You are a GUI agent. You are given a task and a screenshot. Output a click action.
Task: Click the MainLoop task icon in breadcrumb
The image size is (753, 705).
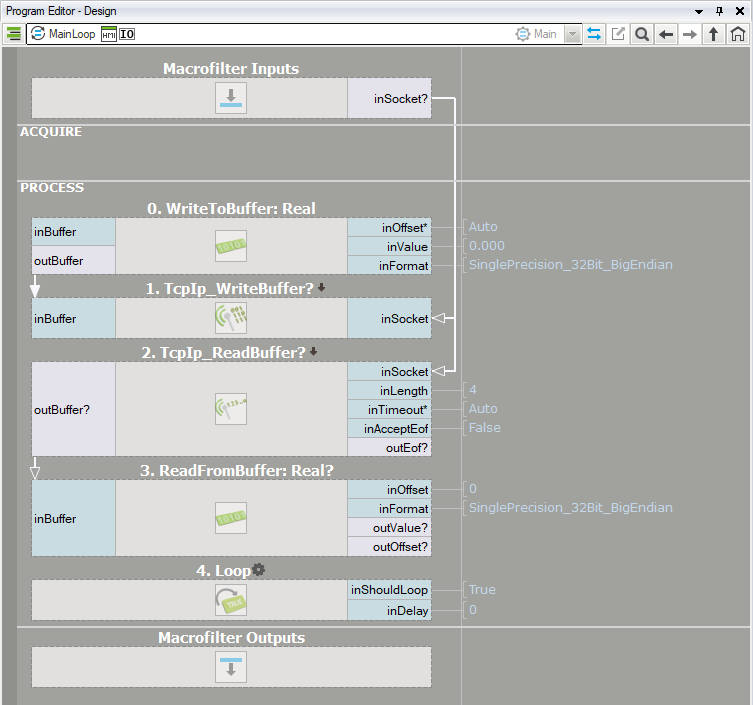(x=38, y=34)
